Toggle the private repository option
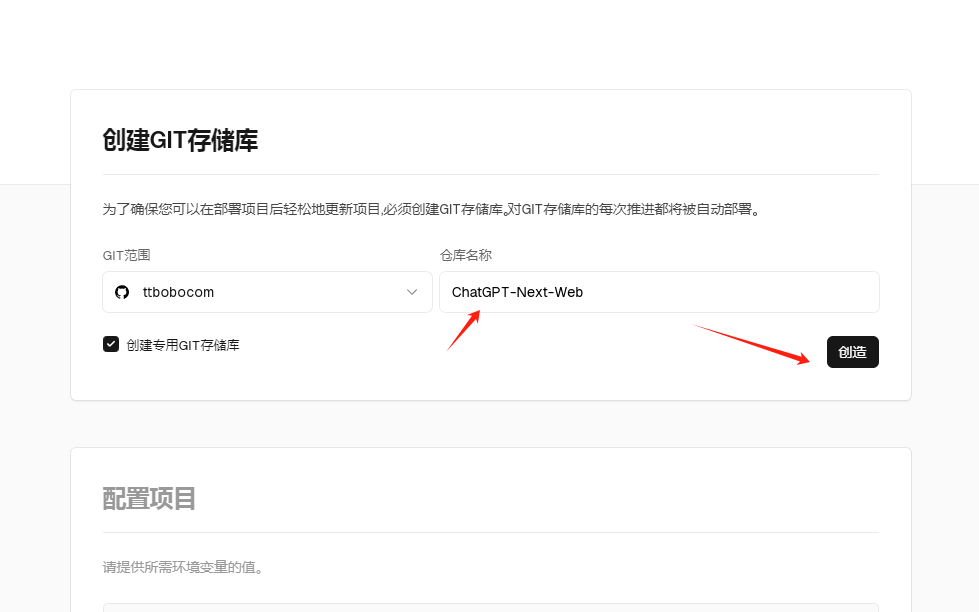 tap(110, 345)
